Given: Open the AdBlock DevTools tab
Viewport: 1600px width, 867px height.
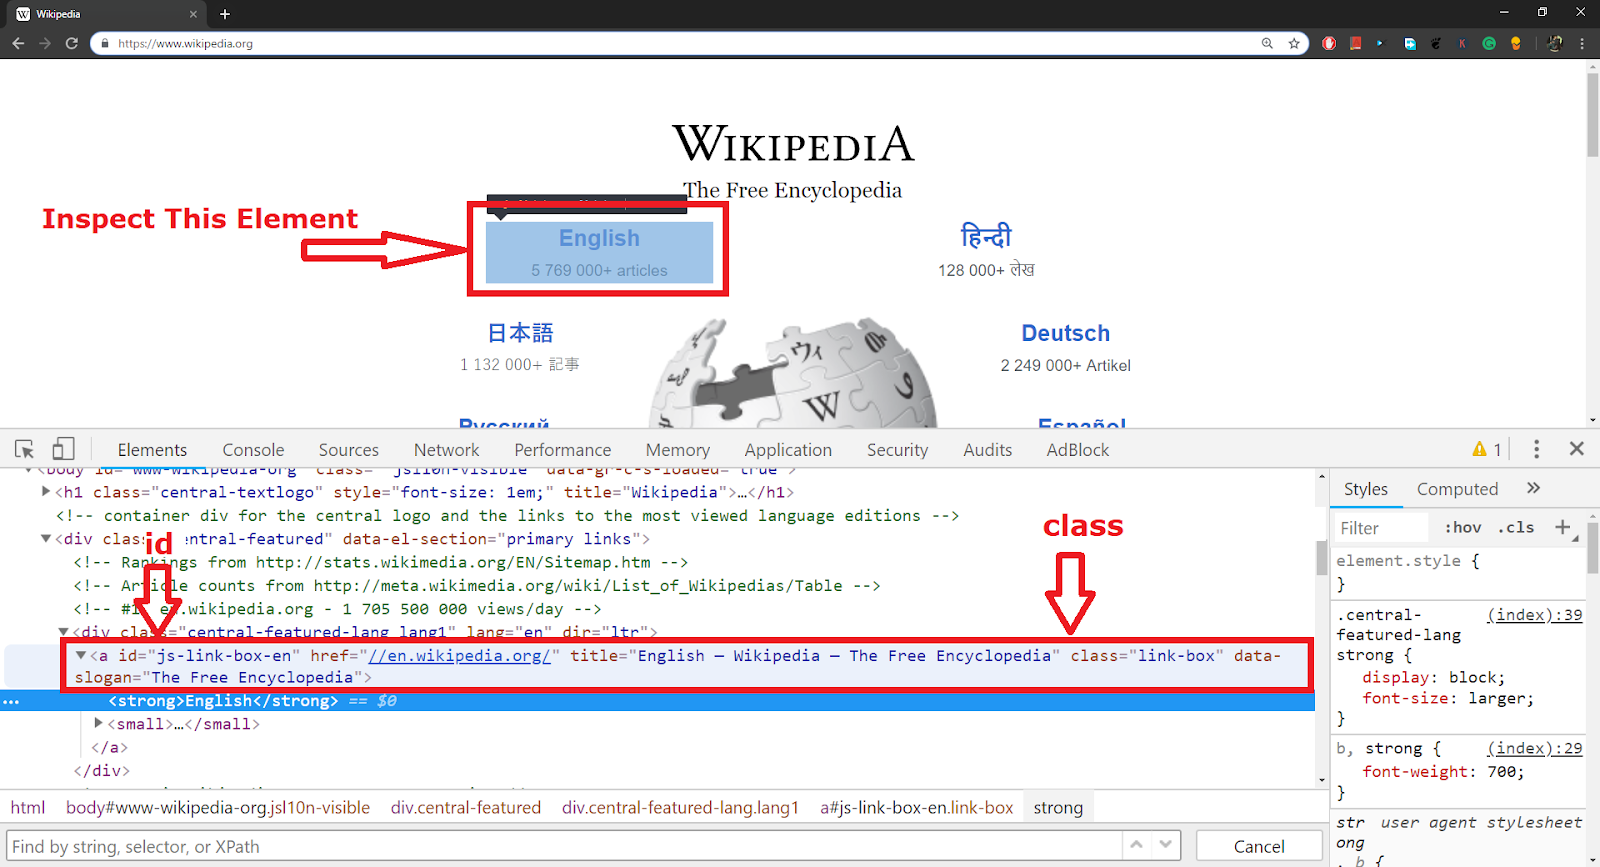Looking at the screenshot, I should 1078,450.
